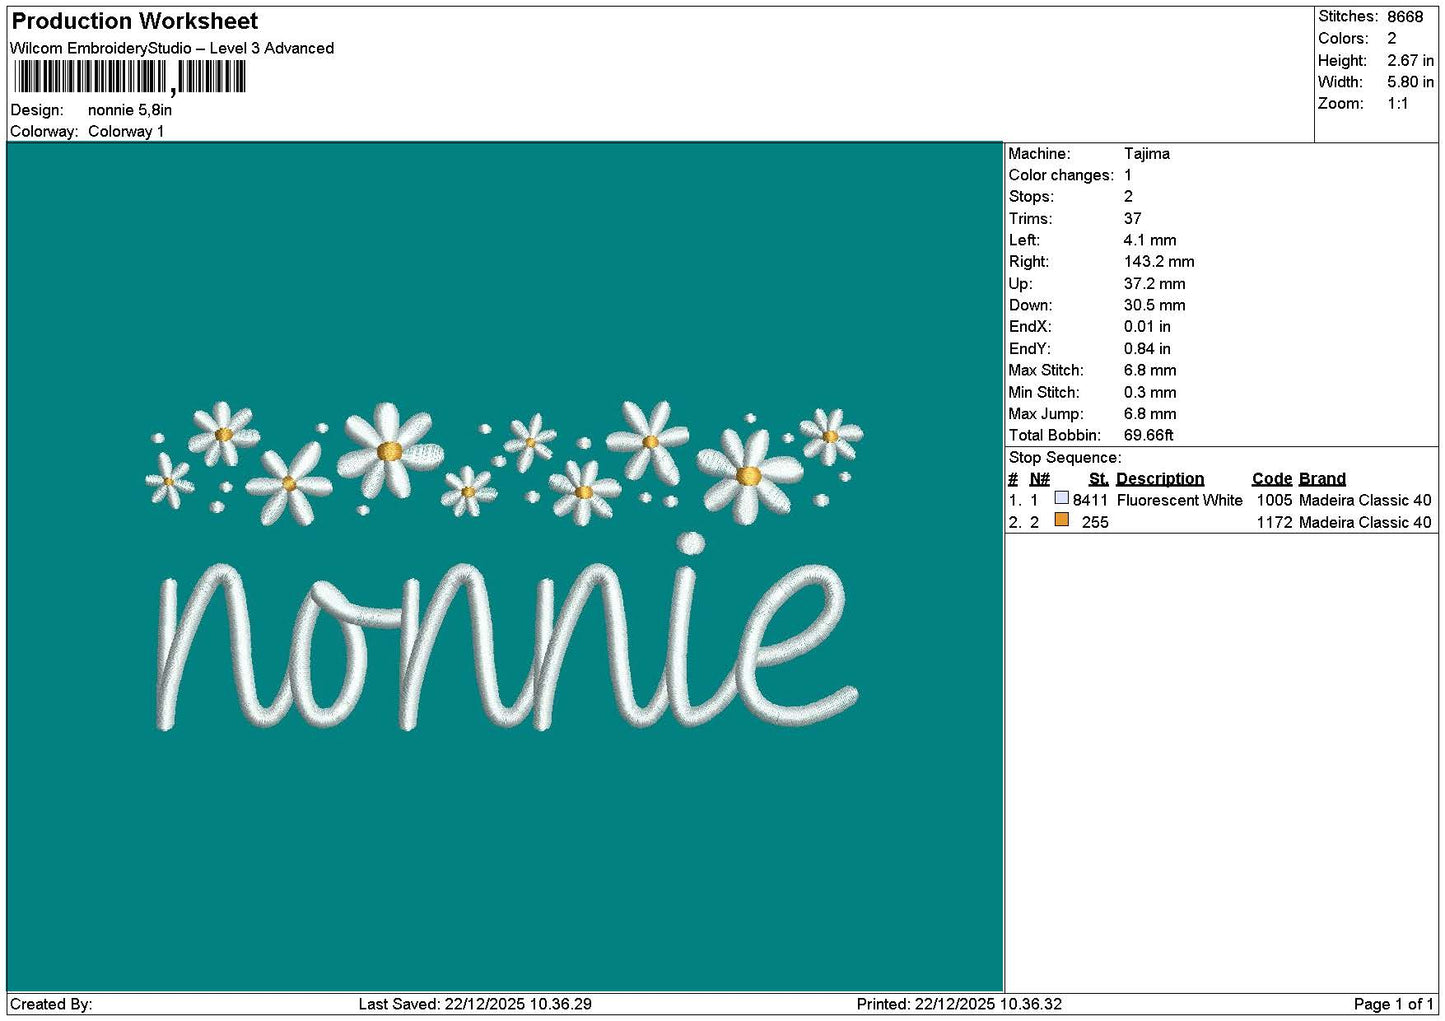Click the Left value 4.1 mm
This screenshot has height=1021, width=1445.
[x=1150, y=241]
